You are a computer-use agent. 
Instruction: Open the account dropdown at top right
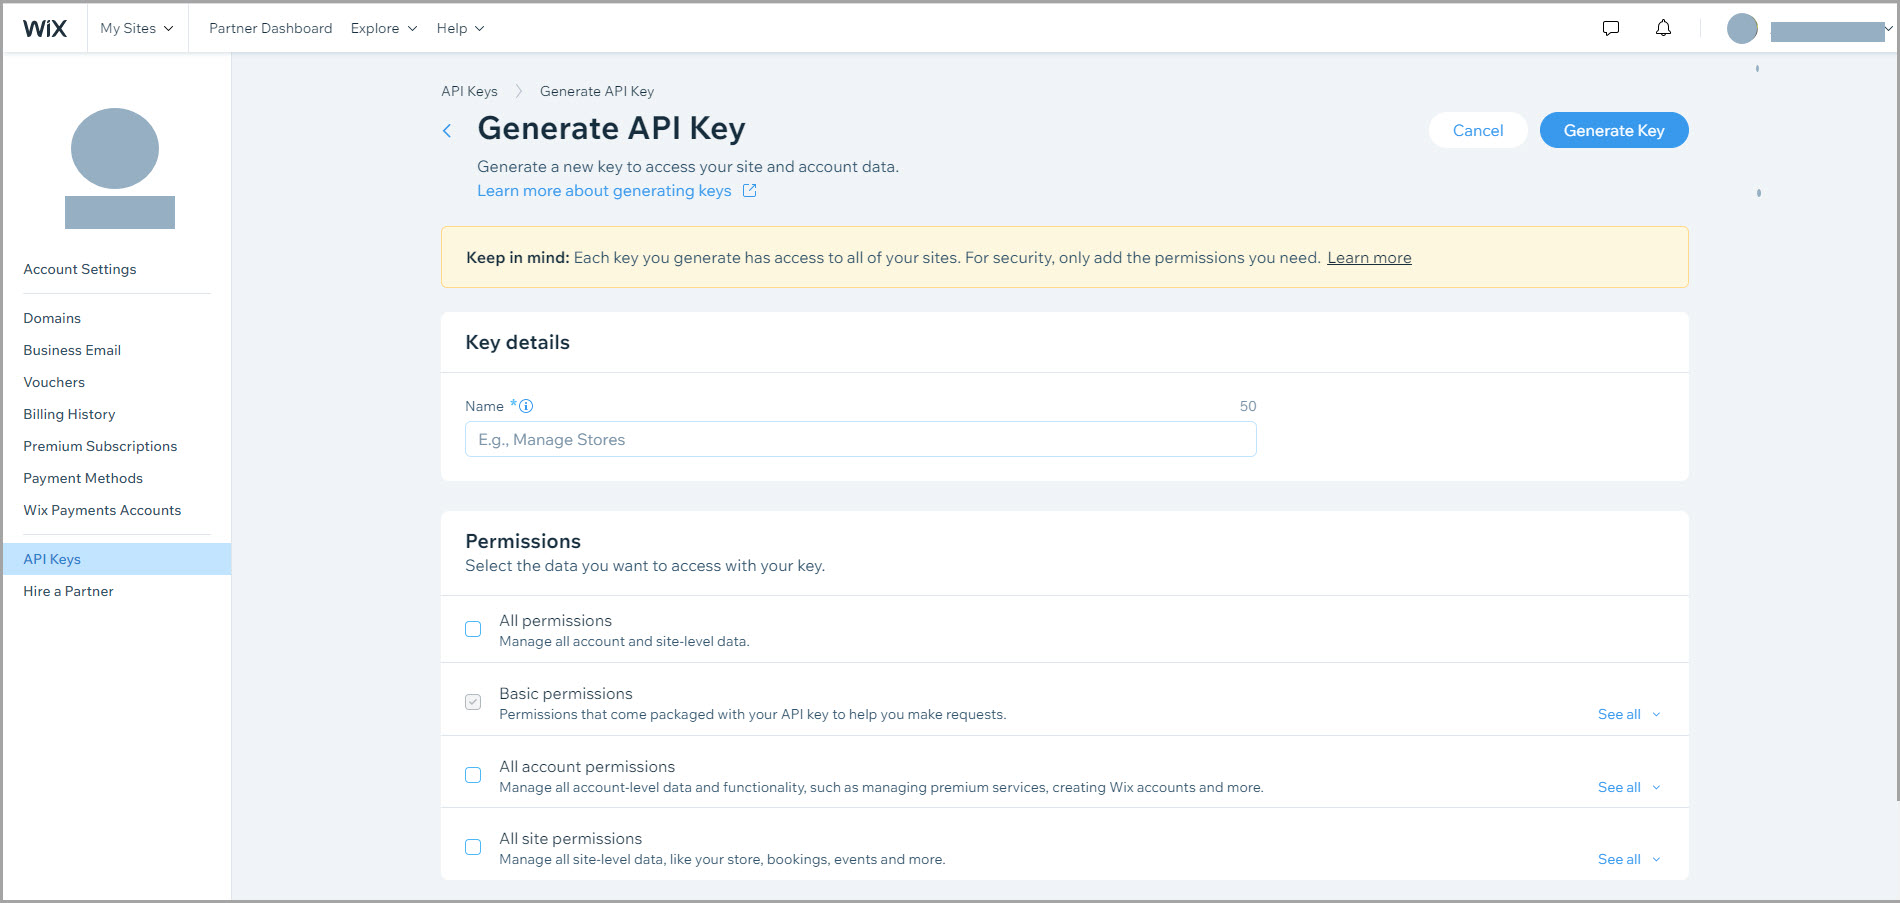coord(1884,30)
